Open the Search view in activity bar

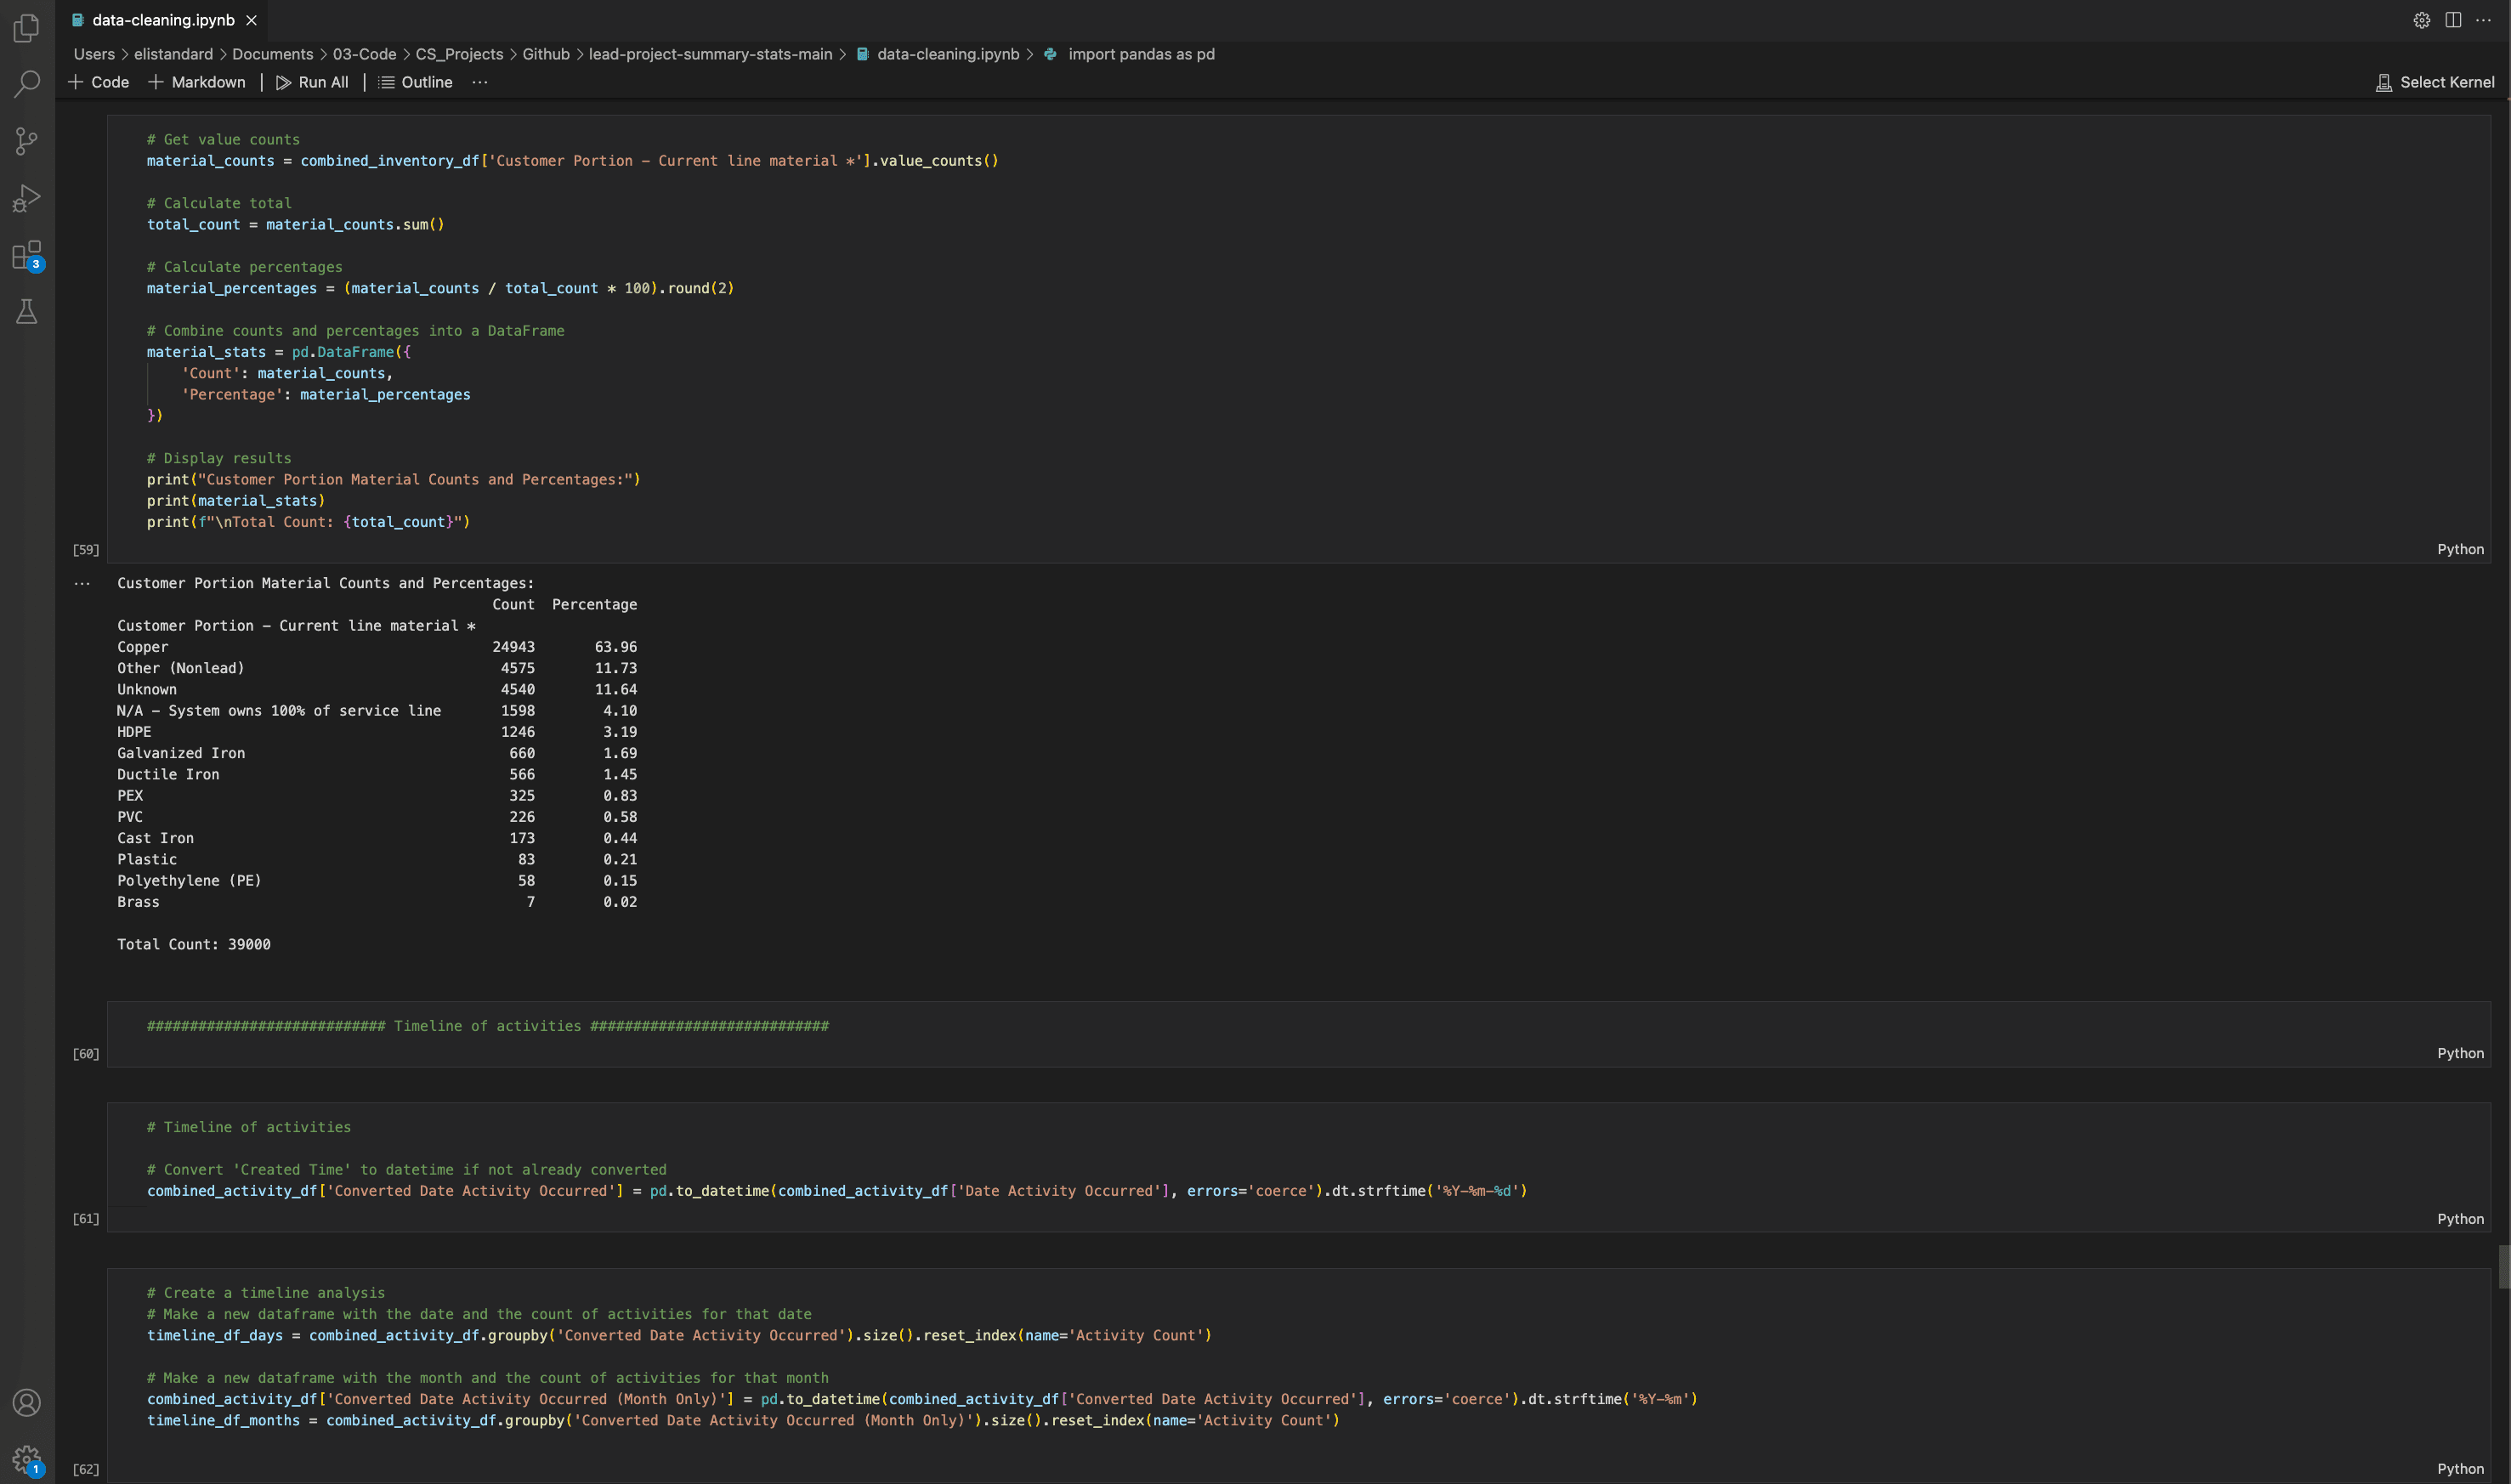click(x=27, y=84)
